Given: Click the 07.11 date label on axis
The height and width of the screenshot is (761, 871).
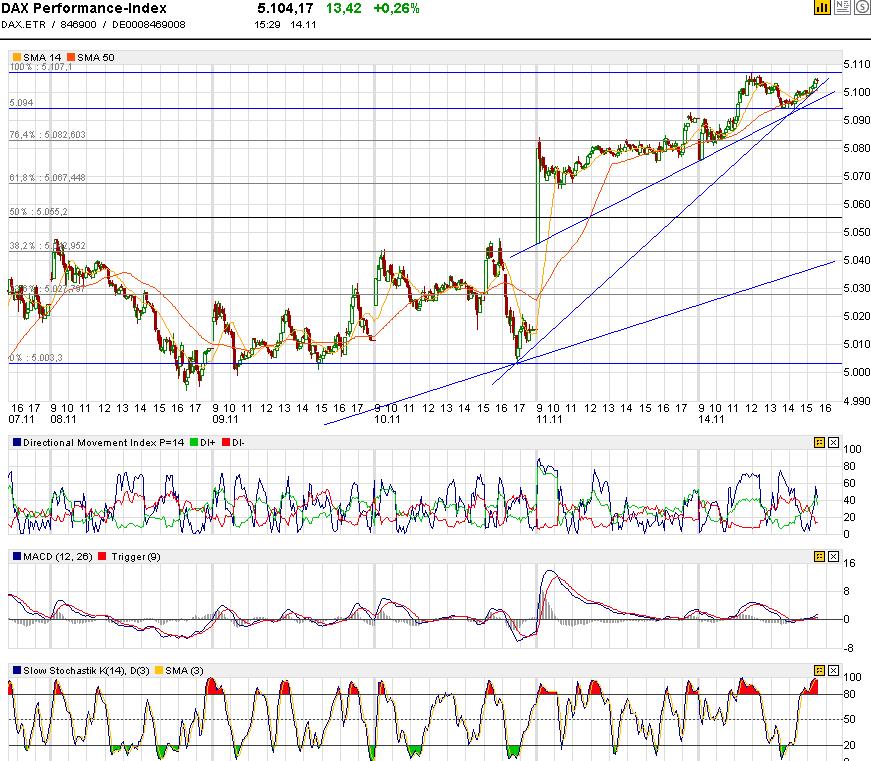Looking at the screenshot, I should pyautogui.click(x=21, y=419).
